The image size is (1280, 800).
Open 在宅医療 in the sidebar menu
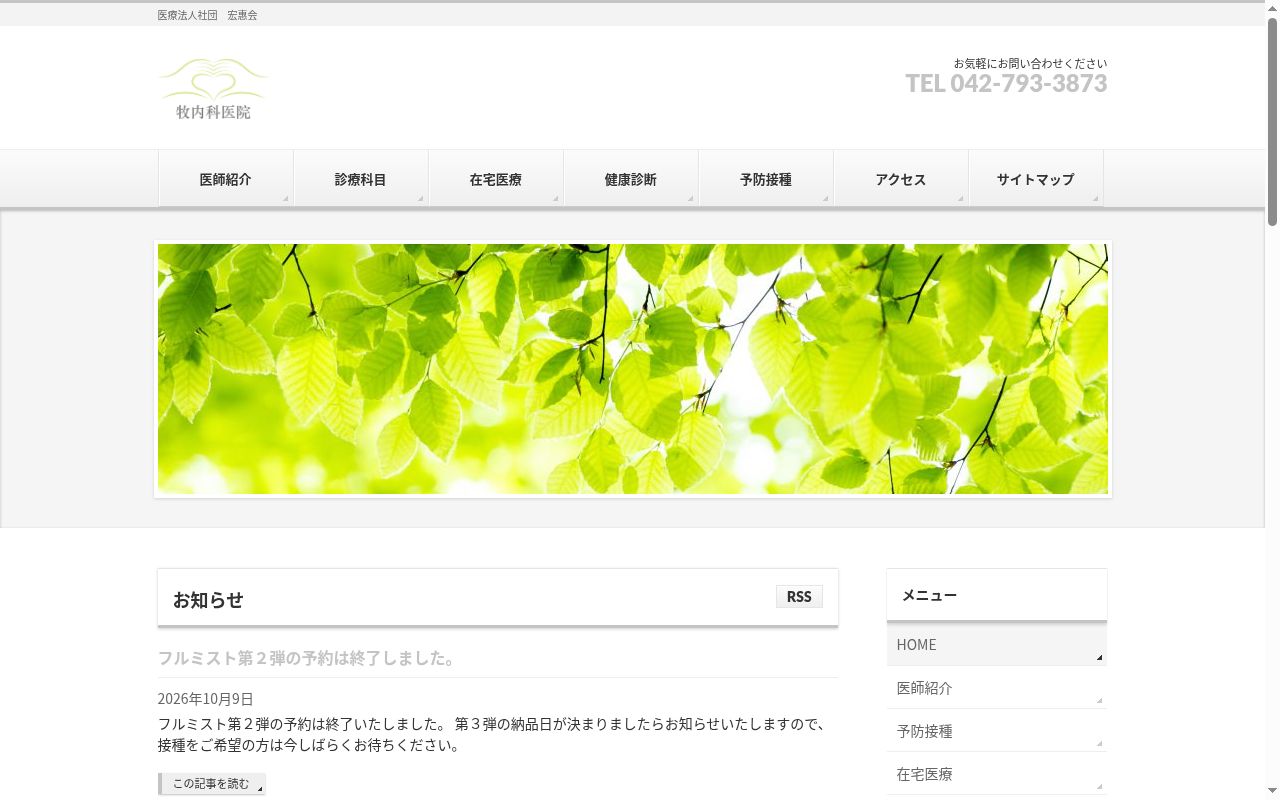[996, 774]
